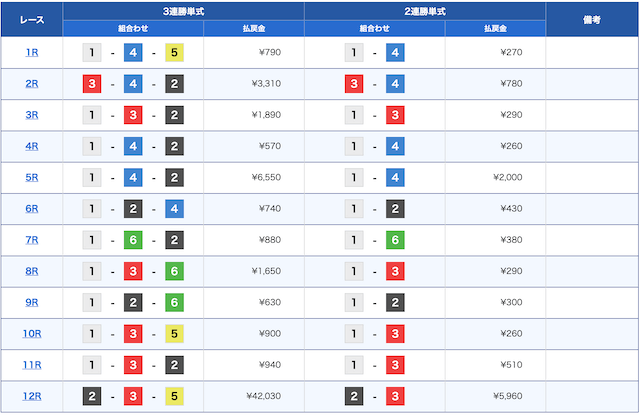
Task: Open the 1R race link
Action: (x=32, y=53)
